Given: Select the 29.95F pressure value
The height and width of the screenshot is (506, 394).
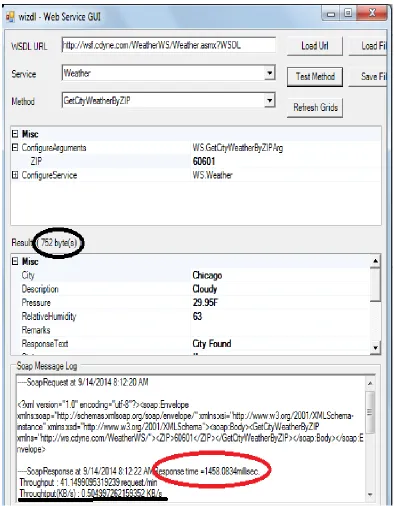Looking at the screenshot, I should tap(205, 303).
